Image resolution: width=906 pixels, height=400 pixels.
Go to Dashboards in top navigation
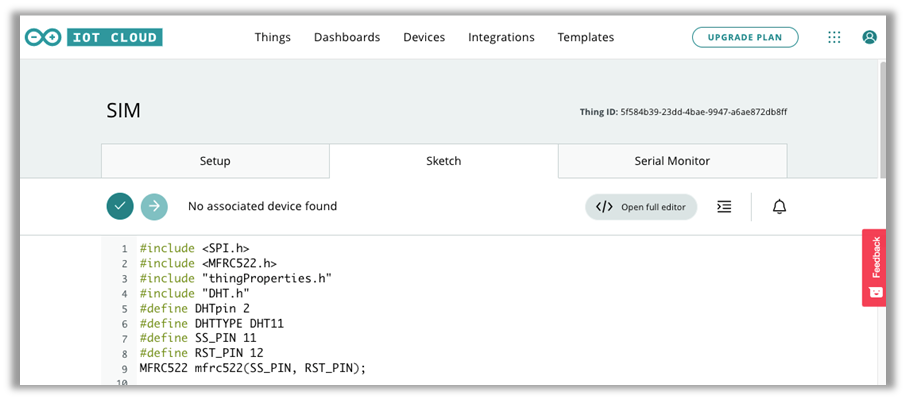pos(347,37)
